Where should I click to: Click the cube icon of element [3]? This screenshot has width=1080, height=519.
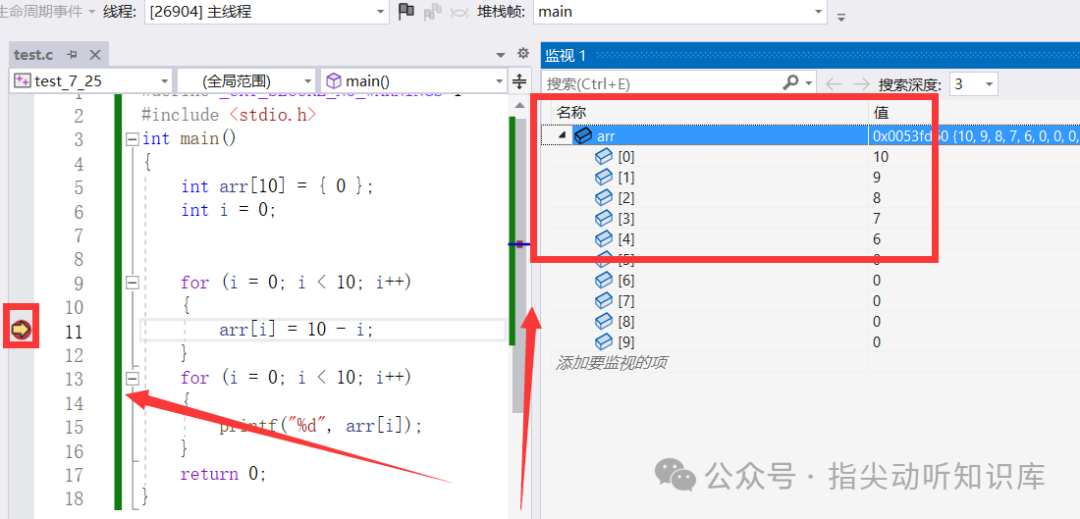(604, 218)
